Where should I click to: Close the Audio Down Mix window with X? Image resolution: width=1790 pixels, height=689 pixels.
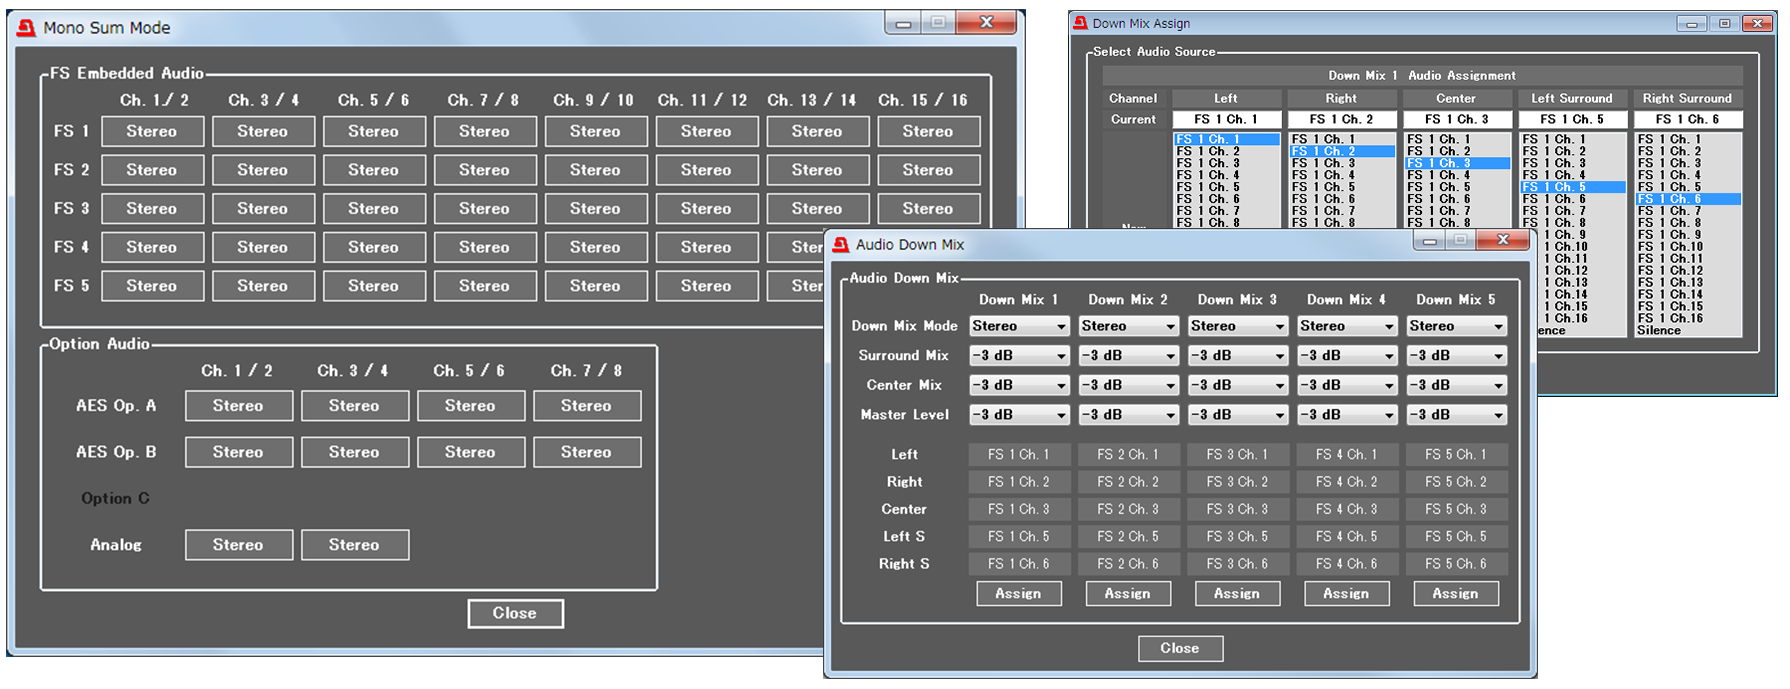click(1503, 240)
